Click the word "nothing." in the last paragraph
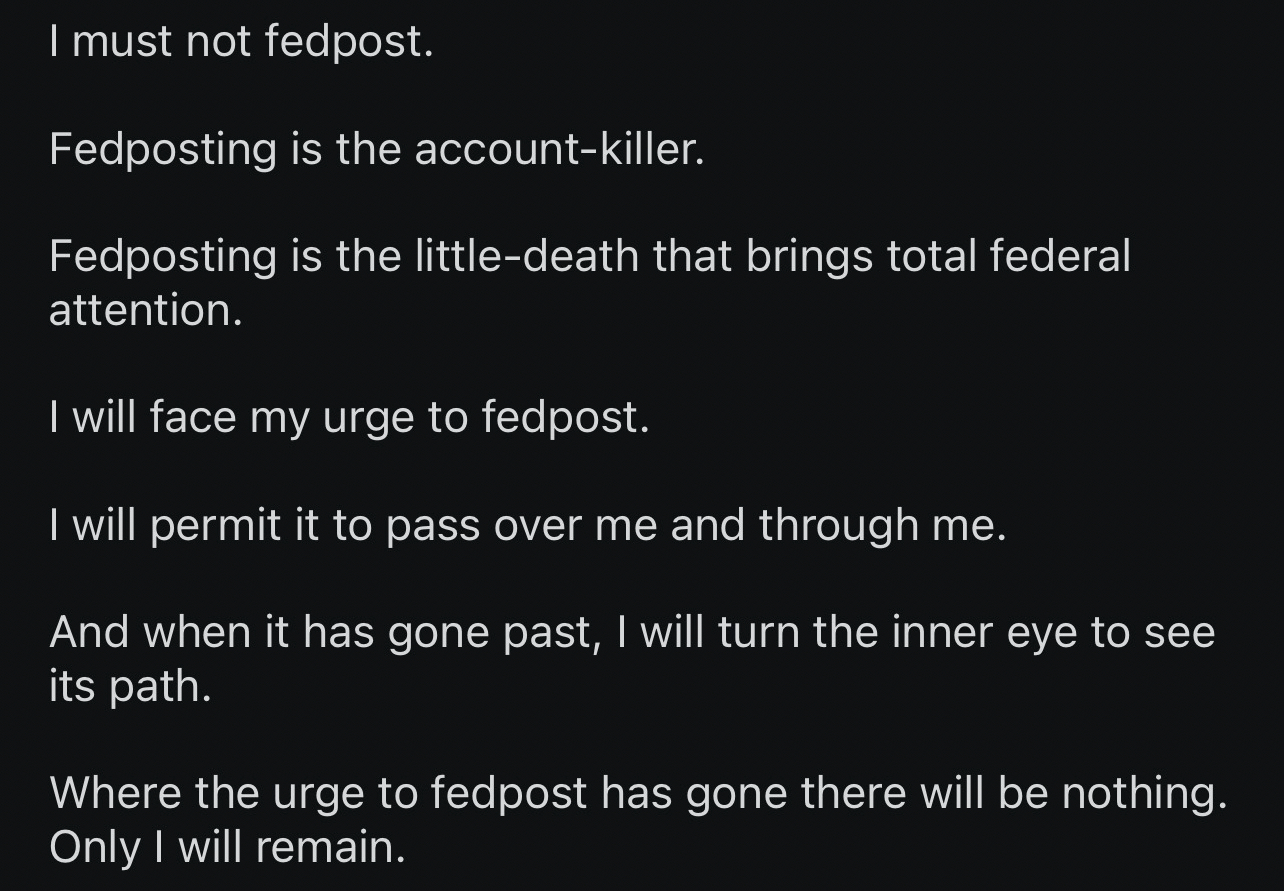The height and width of the screenshot is (891, 1284). coord(1143,794)
